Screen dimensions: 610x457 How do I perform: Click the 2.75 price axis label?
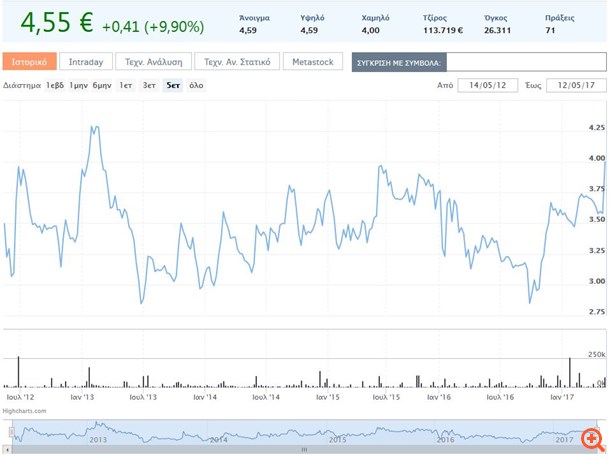597,312
